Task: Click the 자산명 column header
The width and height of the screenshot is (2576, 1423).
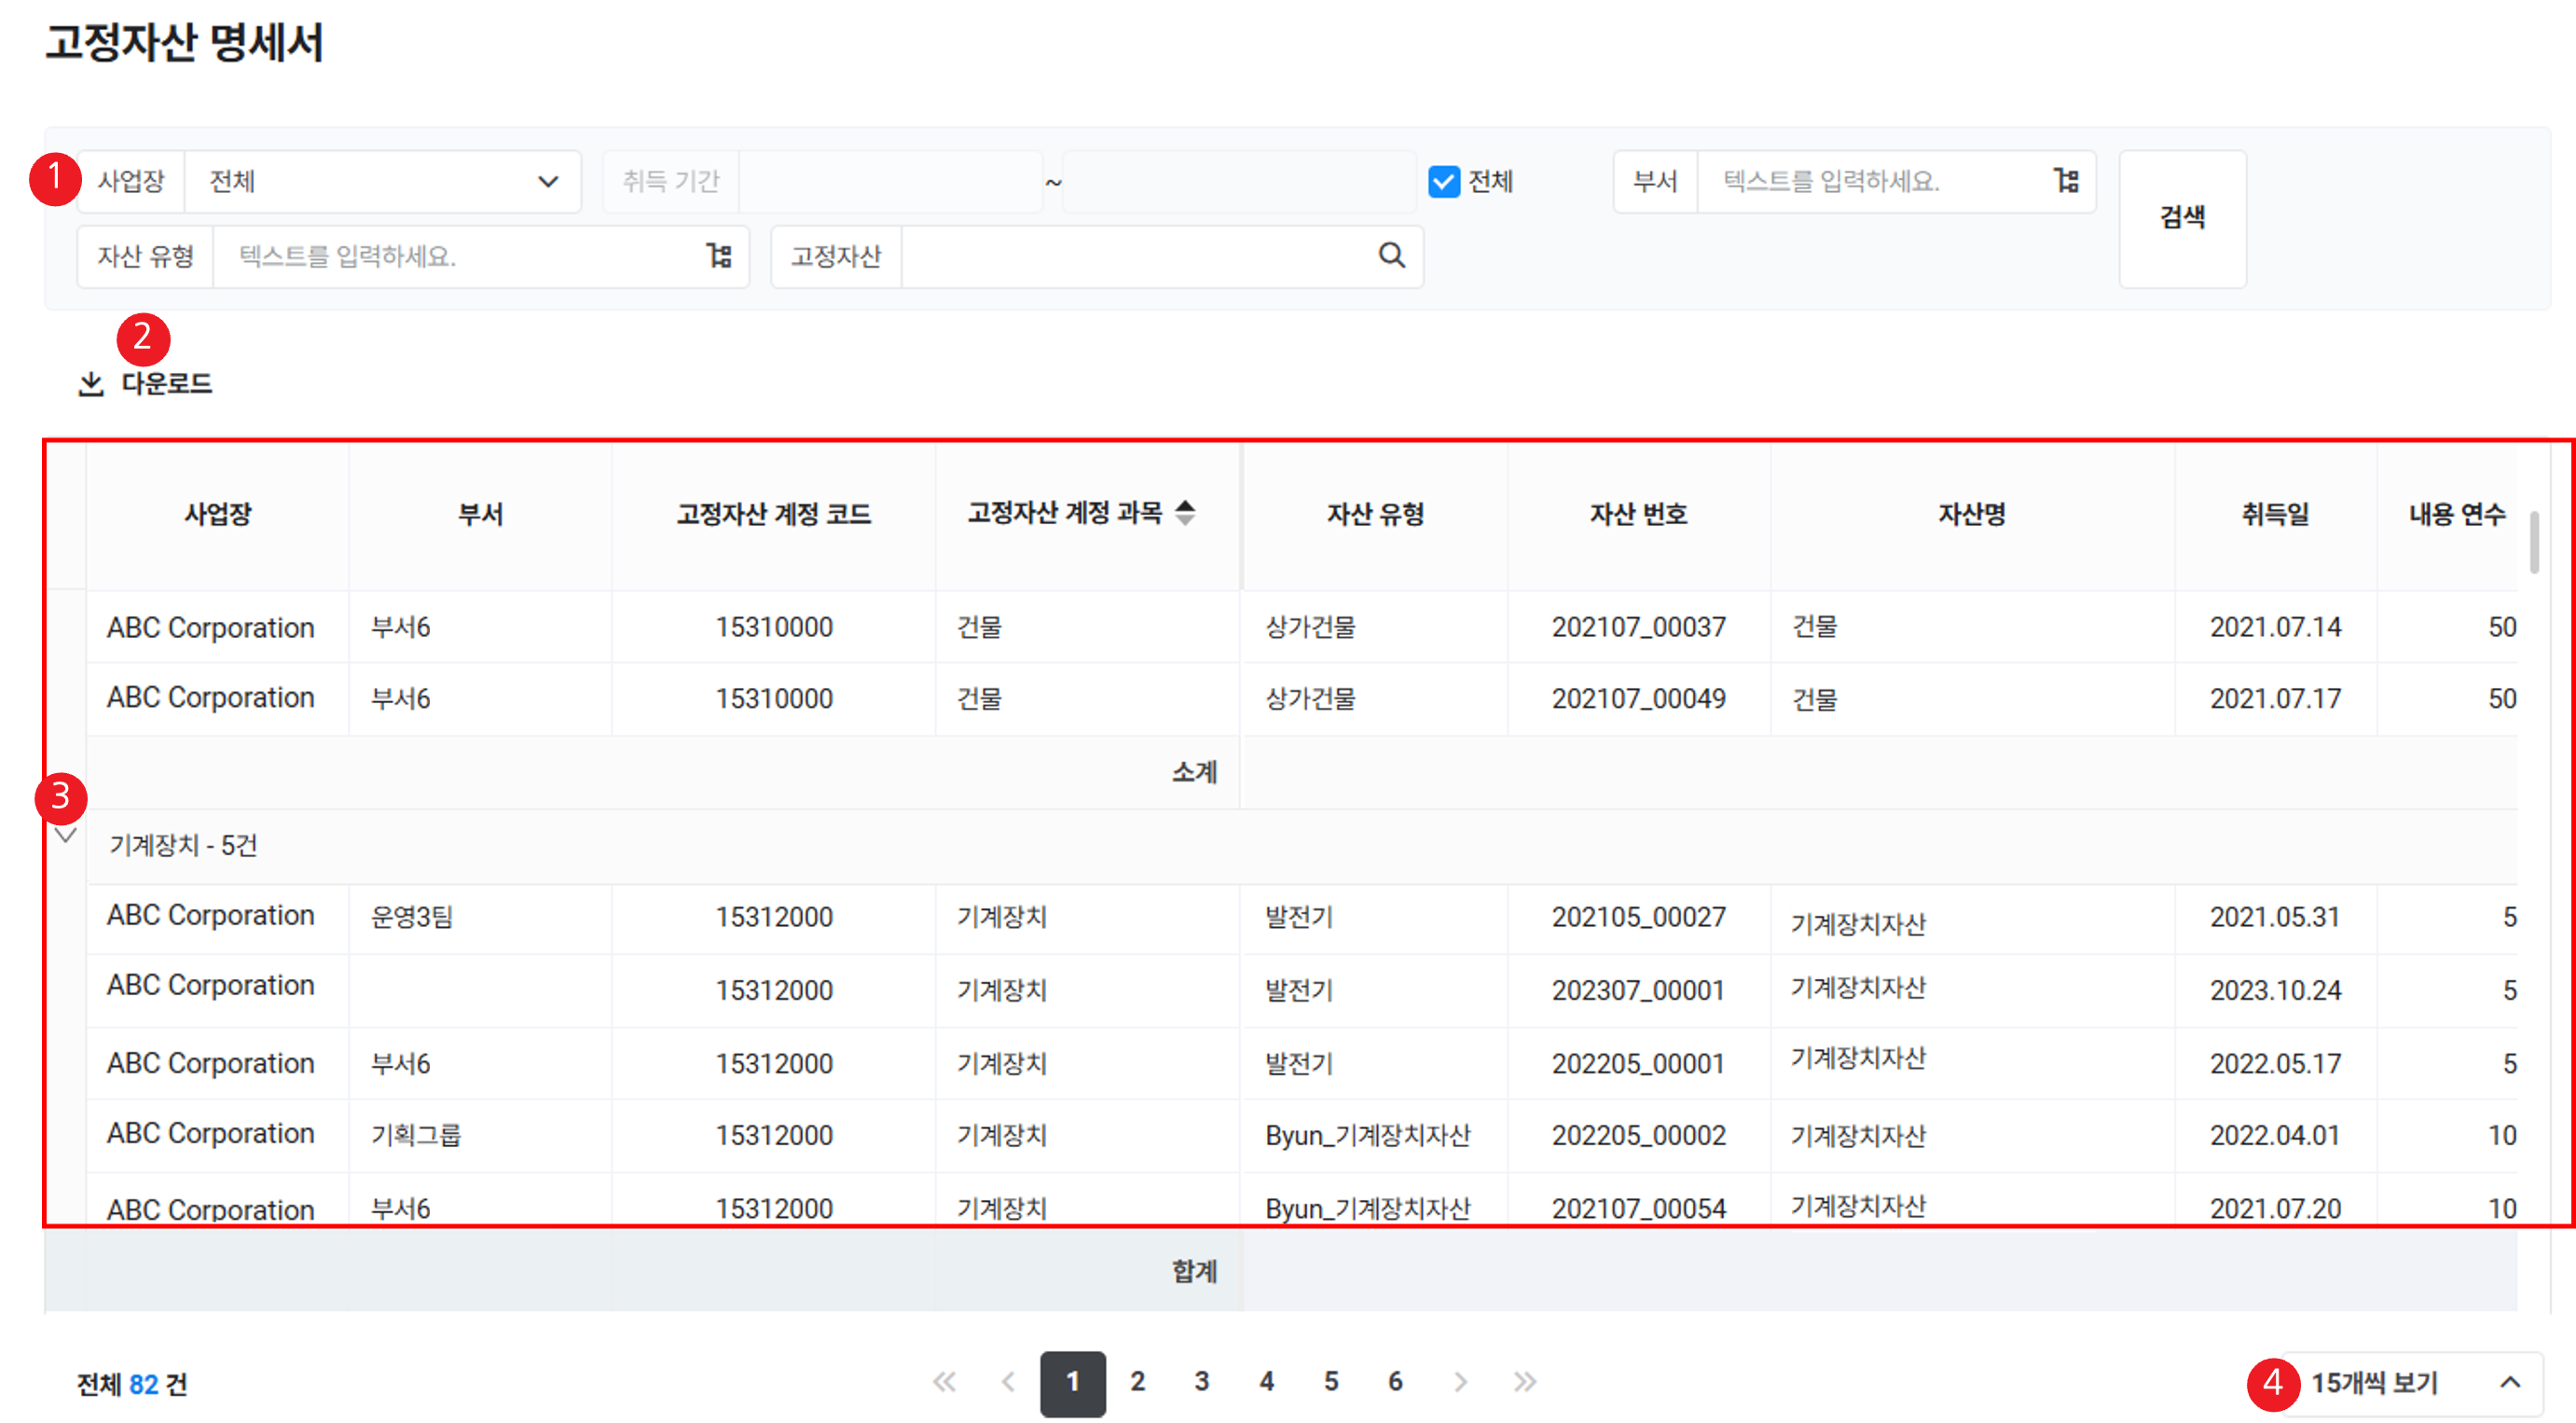Action: 1971,514
